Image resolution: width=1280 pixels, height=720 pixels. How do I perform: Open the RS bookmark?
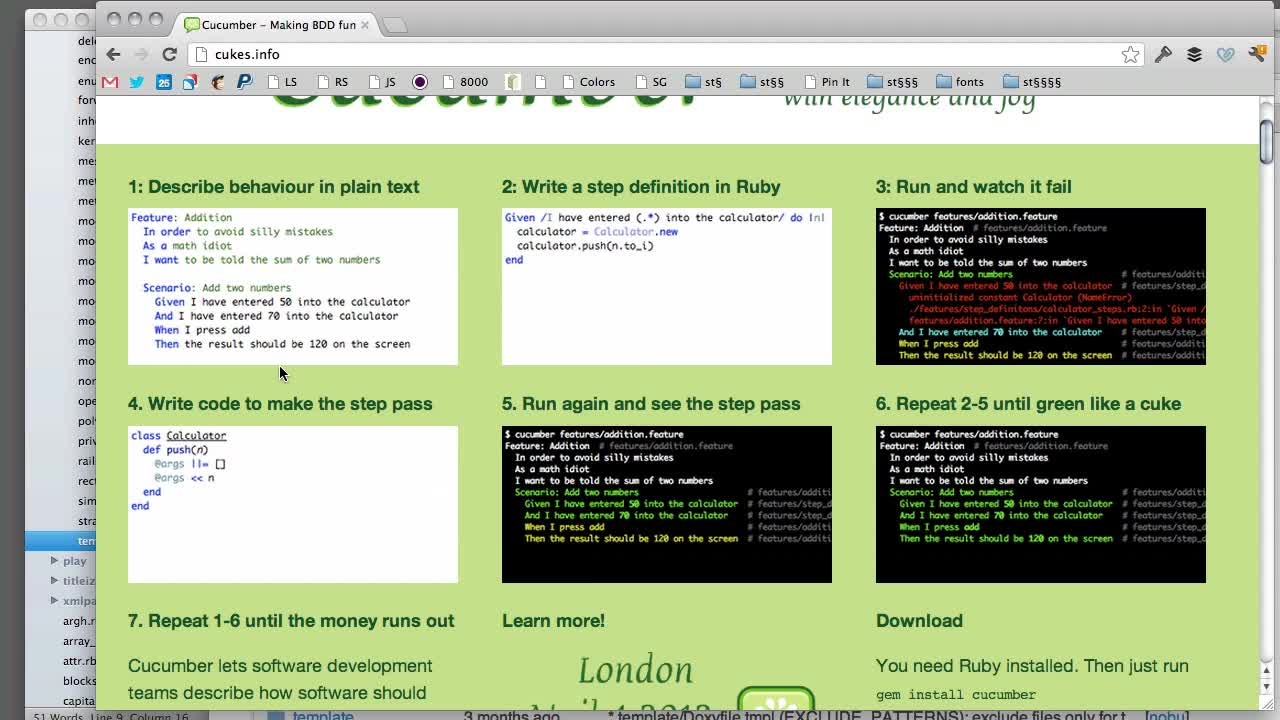pos(332,82)
